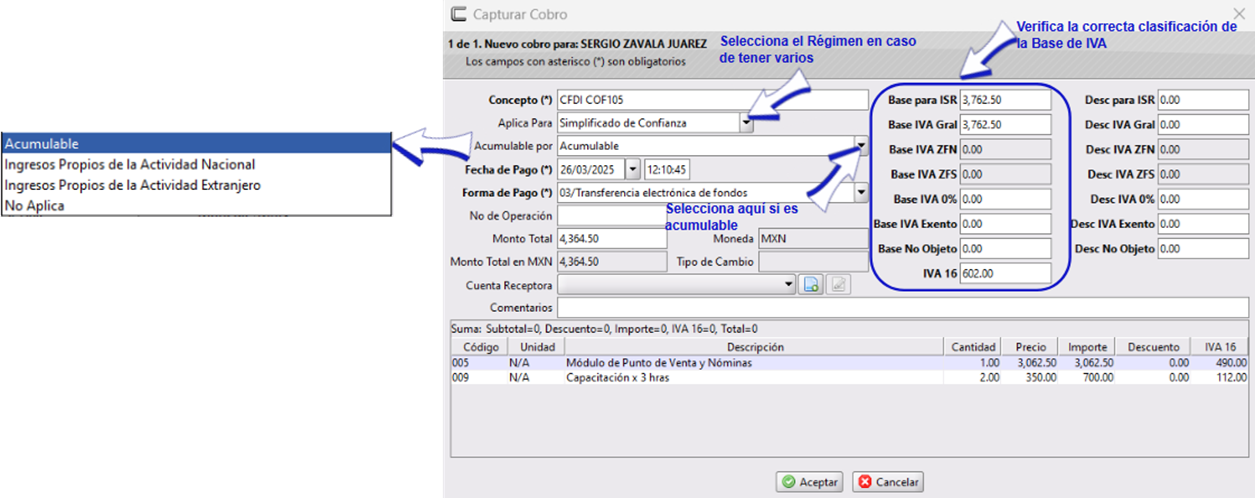Select No Aplica in the options list

pyautogui.click(x=197, y=206)
